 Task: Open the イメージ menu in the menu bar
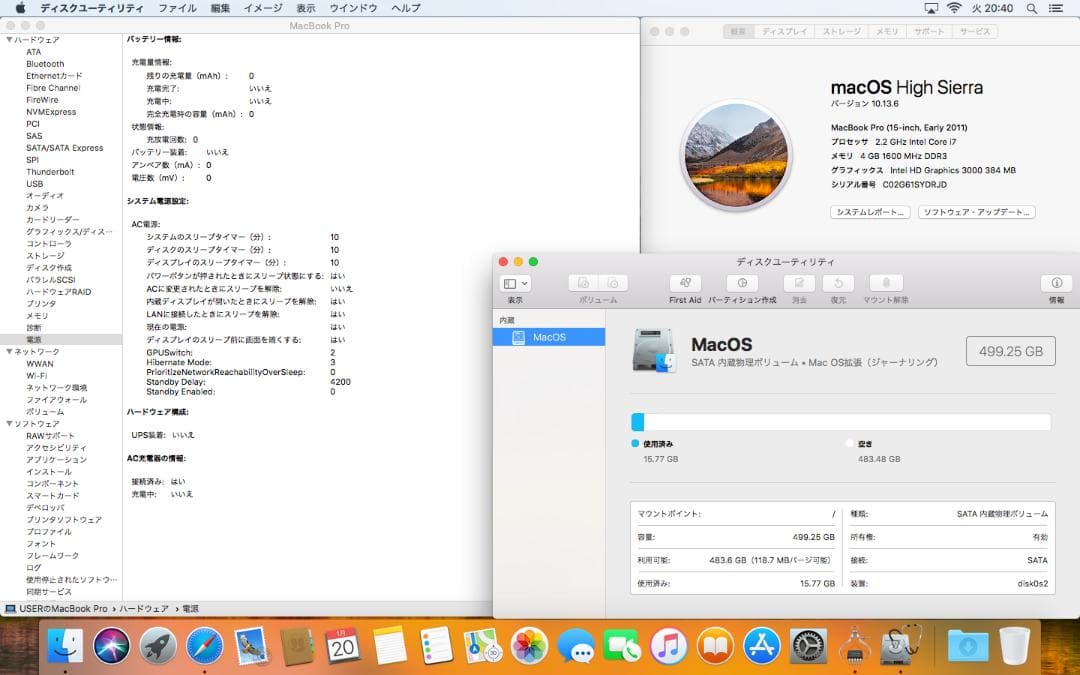tap(264, 8)
